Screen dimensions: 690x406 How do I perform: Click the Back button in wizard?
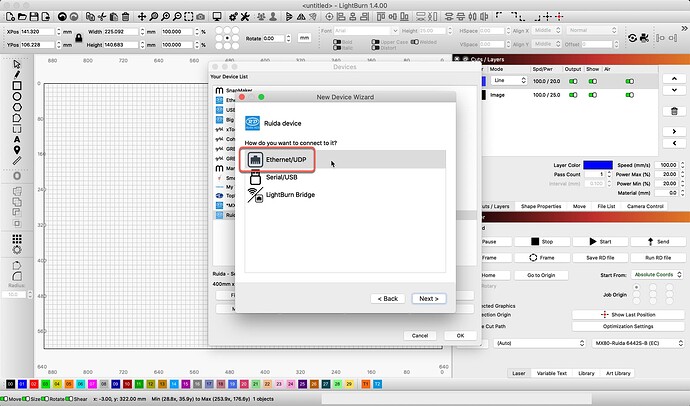click(x=387, y=298)
